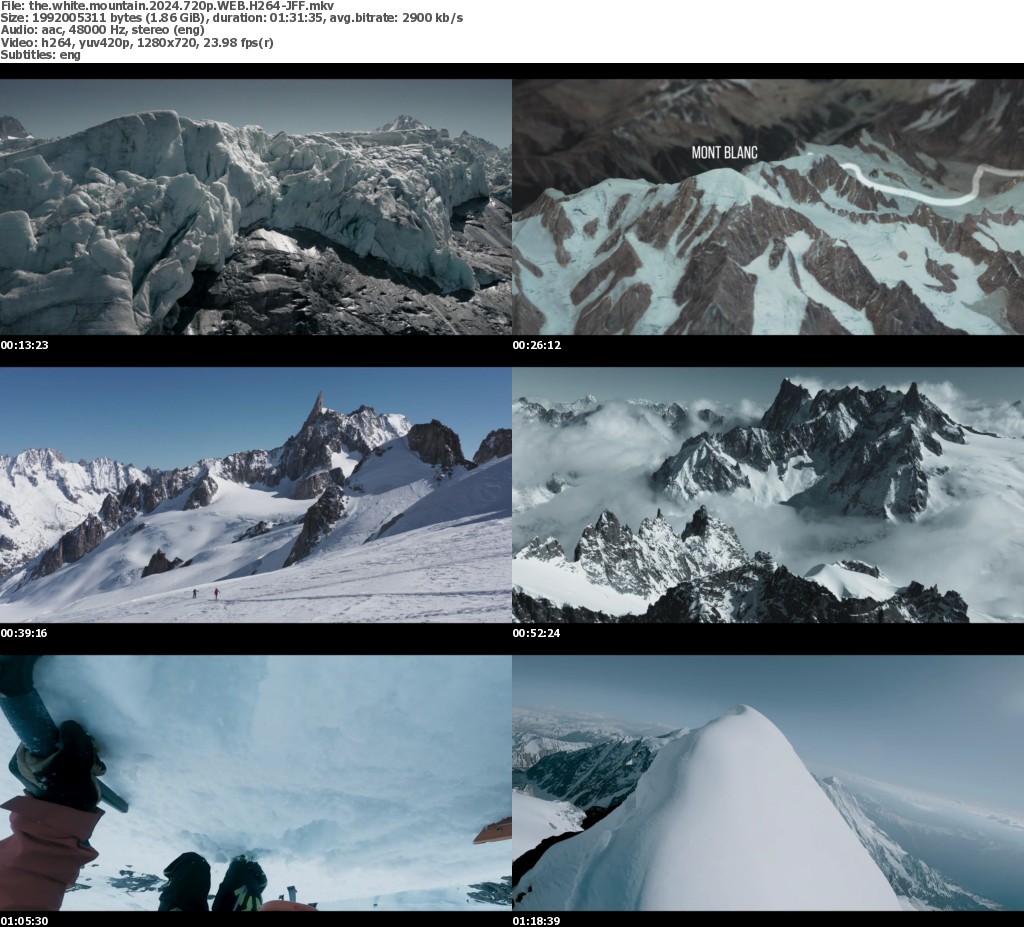This screenshot has height=927, width=1024.
Task: Click the Video h264 1280x720 info line
Action: point(137,43)
